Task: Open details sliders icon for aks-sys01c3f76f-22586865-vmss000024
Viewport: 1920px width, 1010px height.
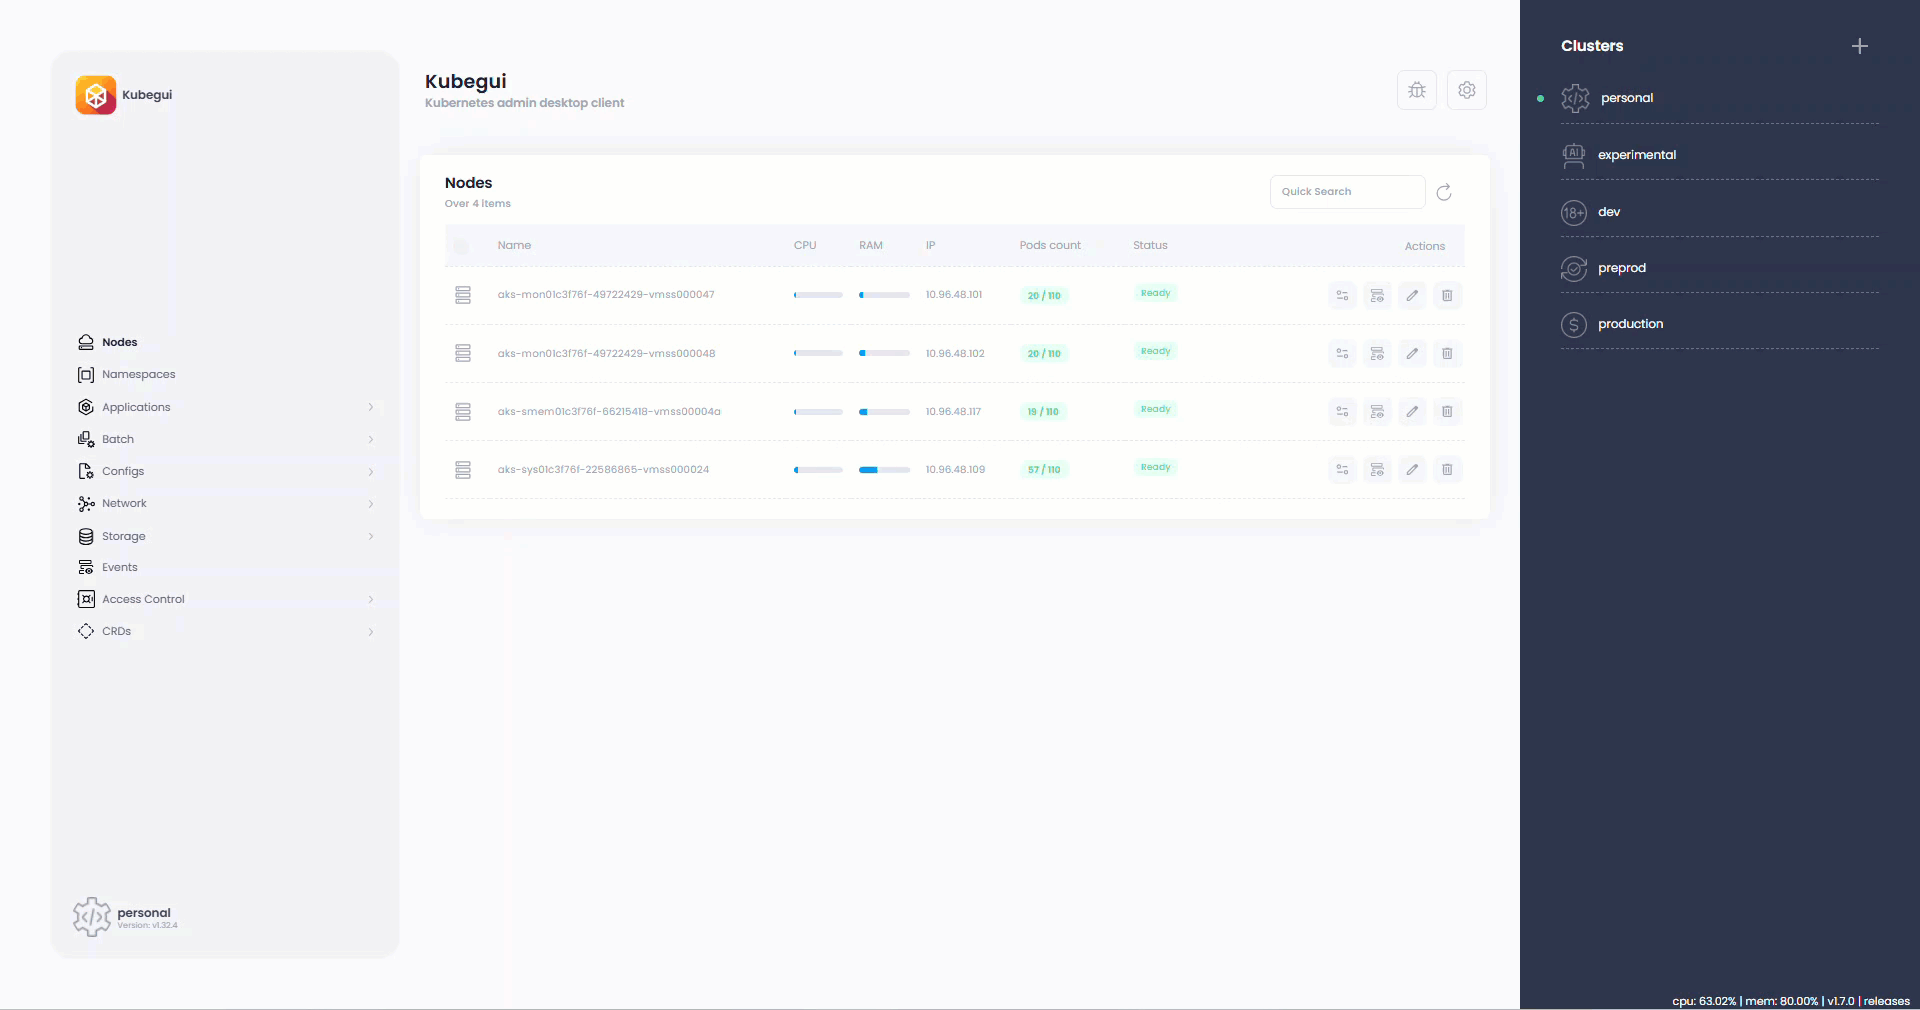Action: click(1342, 469)
